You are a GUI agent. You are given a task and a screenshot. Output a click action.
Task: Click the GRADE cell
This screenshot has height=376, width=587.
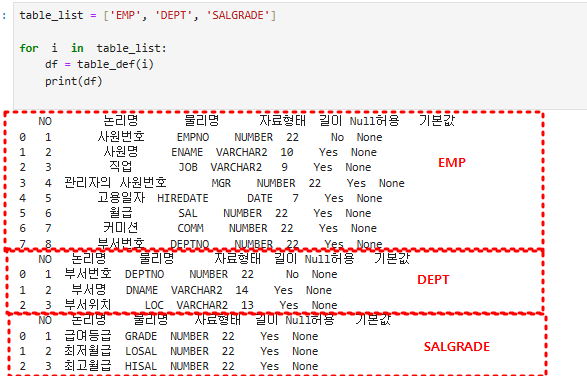[x=141, y=336]
